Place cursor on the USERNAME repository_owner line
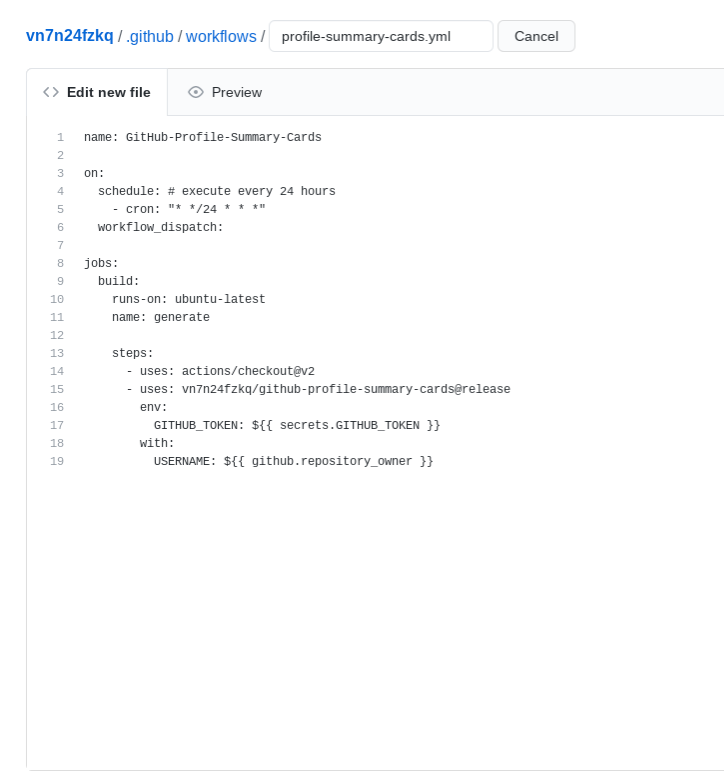 (x=292, y=461)
